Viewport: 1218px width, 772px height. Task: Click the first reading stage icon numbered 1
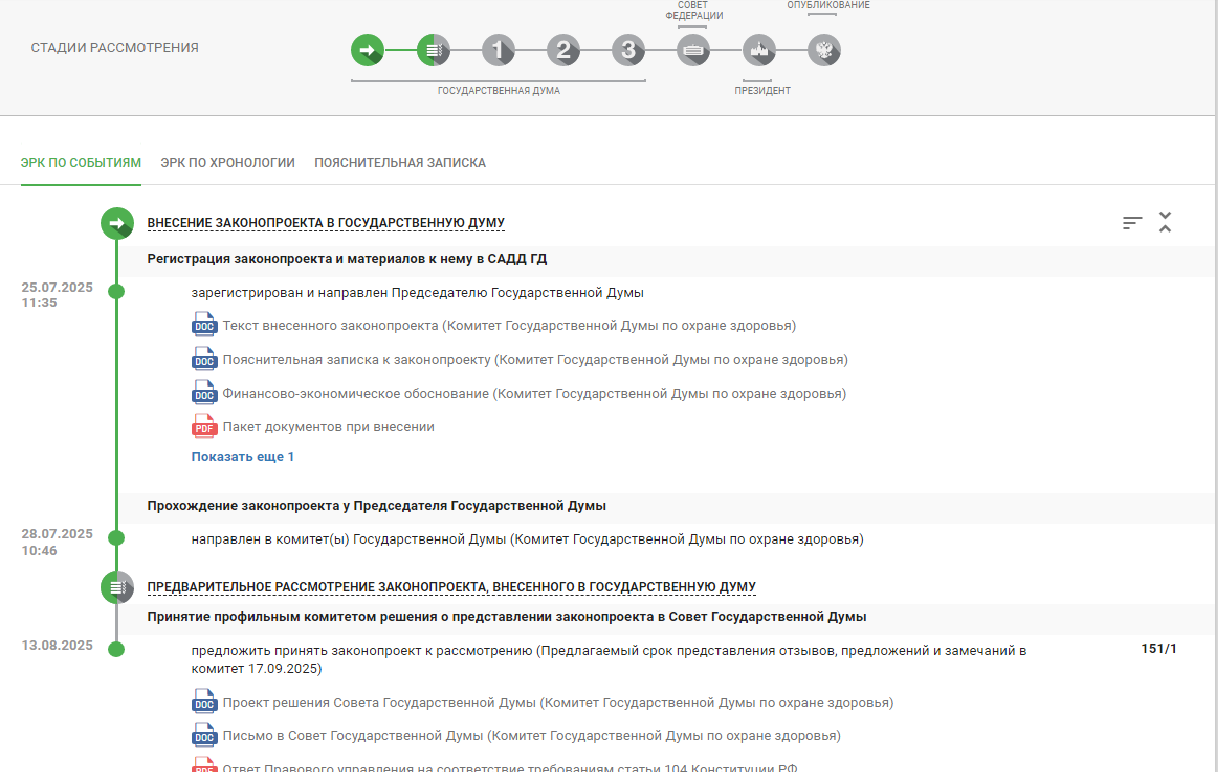pos(498,50)
